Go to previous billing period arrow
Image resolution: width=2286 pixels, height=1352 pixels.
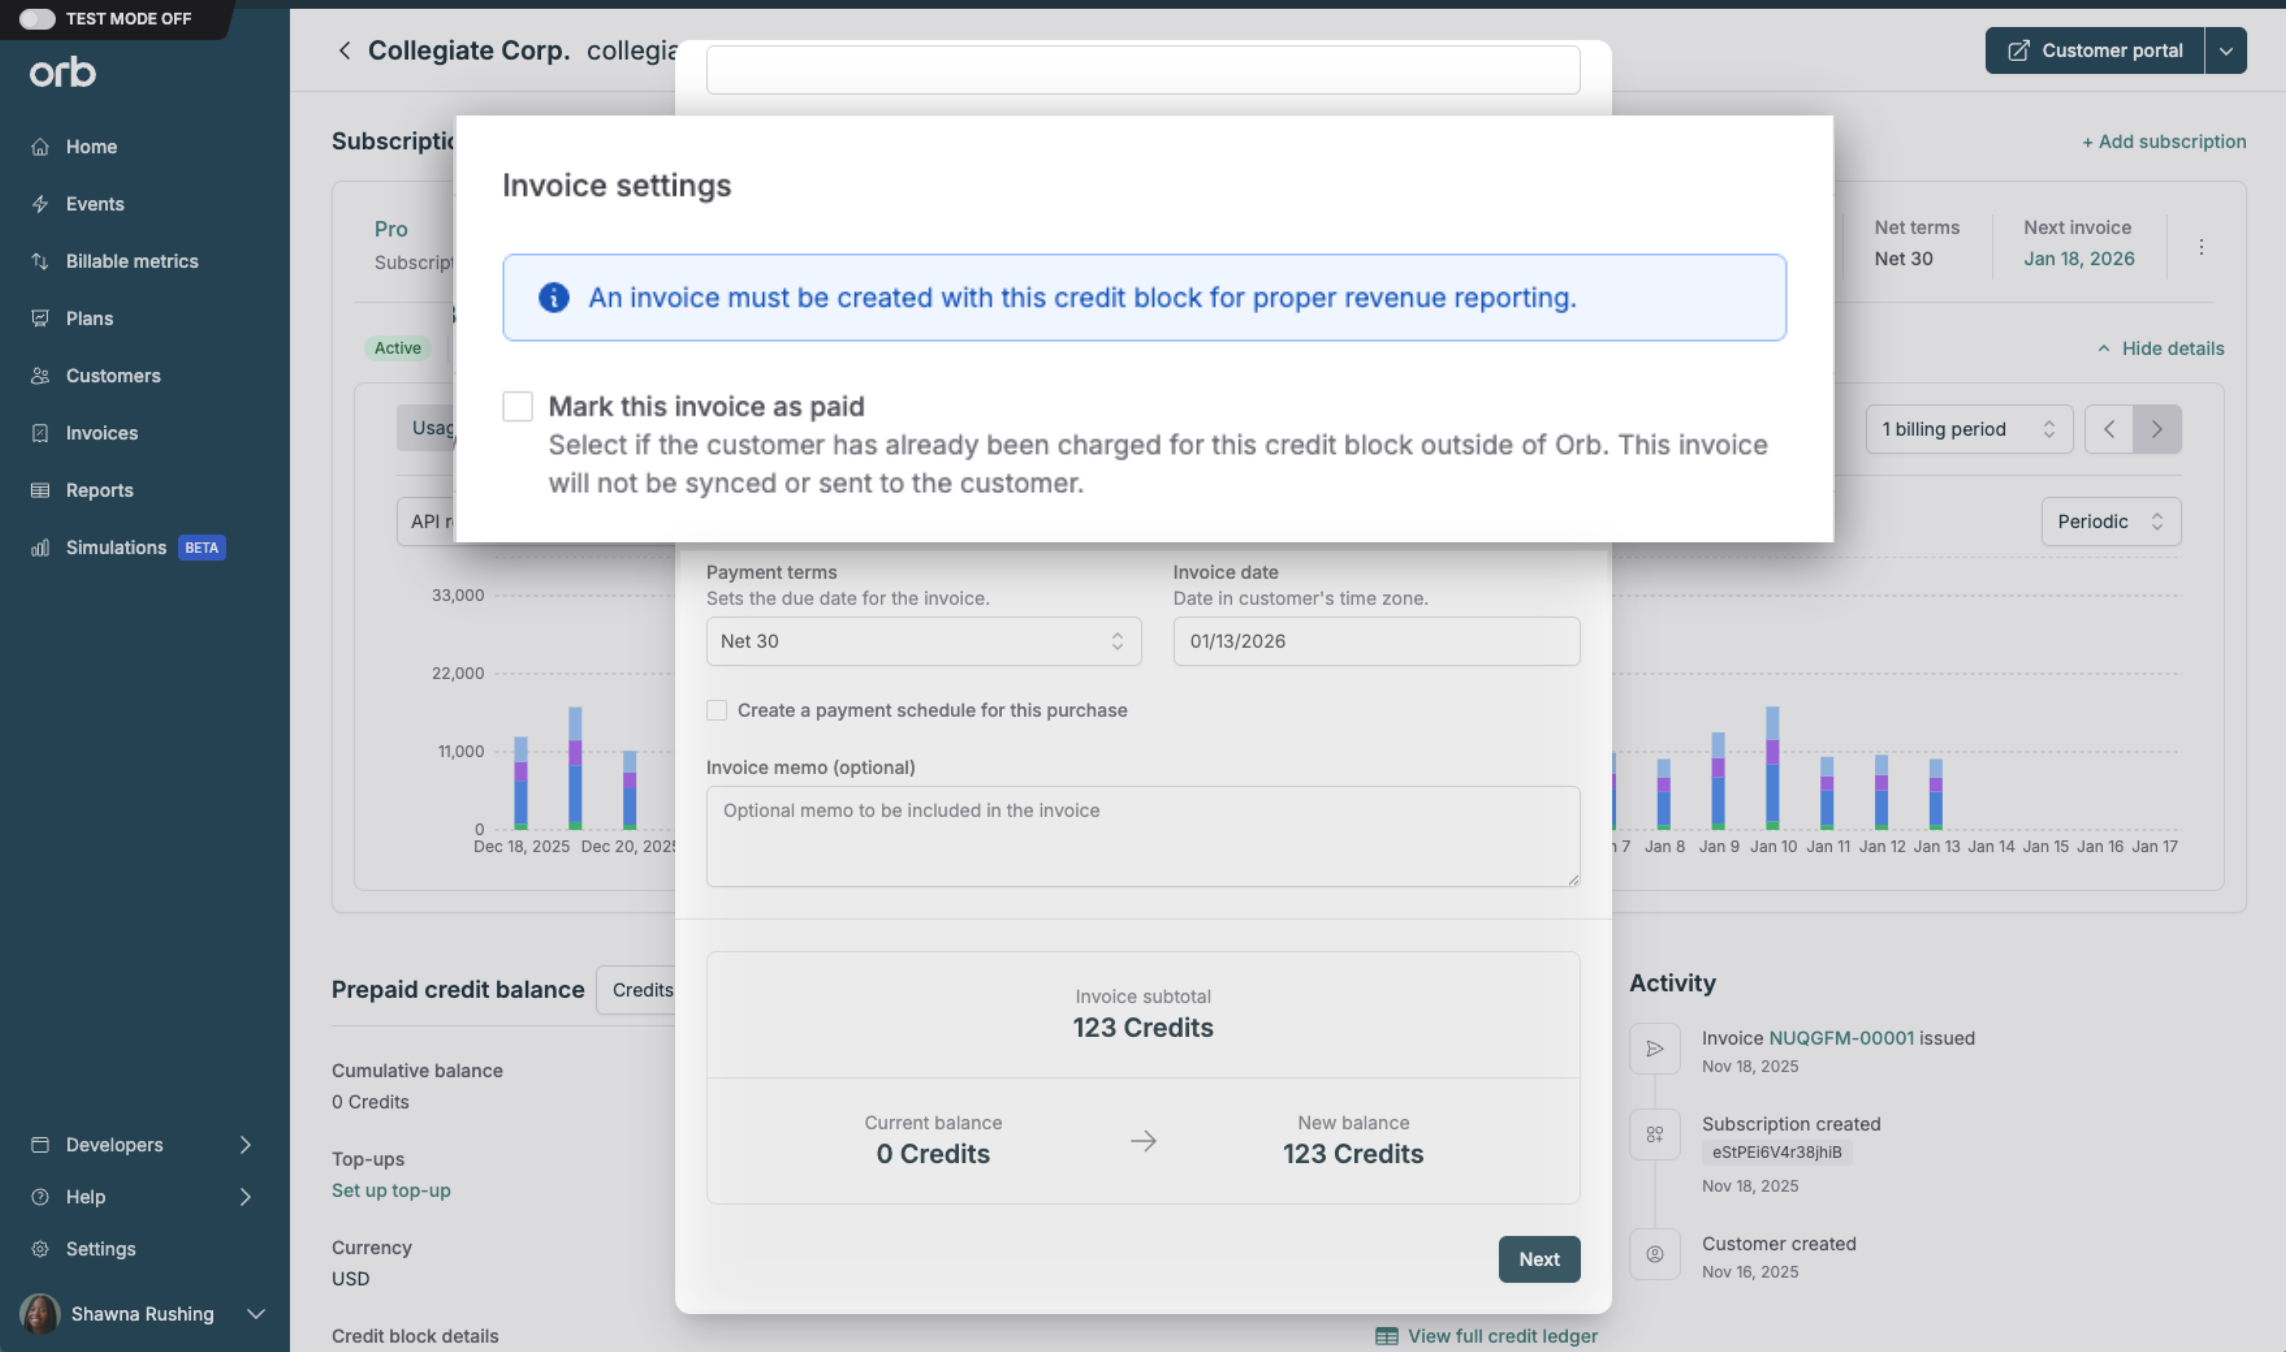tap(2109, 429)
